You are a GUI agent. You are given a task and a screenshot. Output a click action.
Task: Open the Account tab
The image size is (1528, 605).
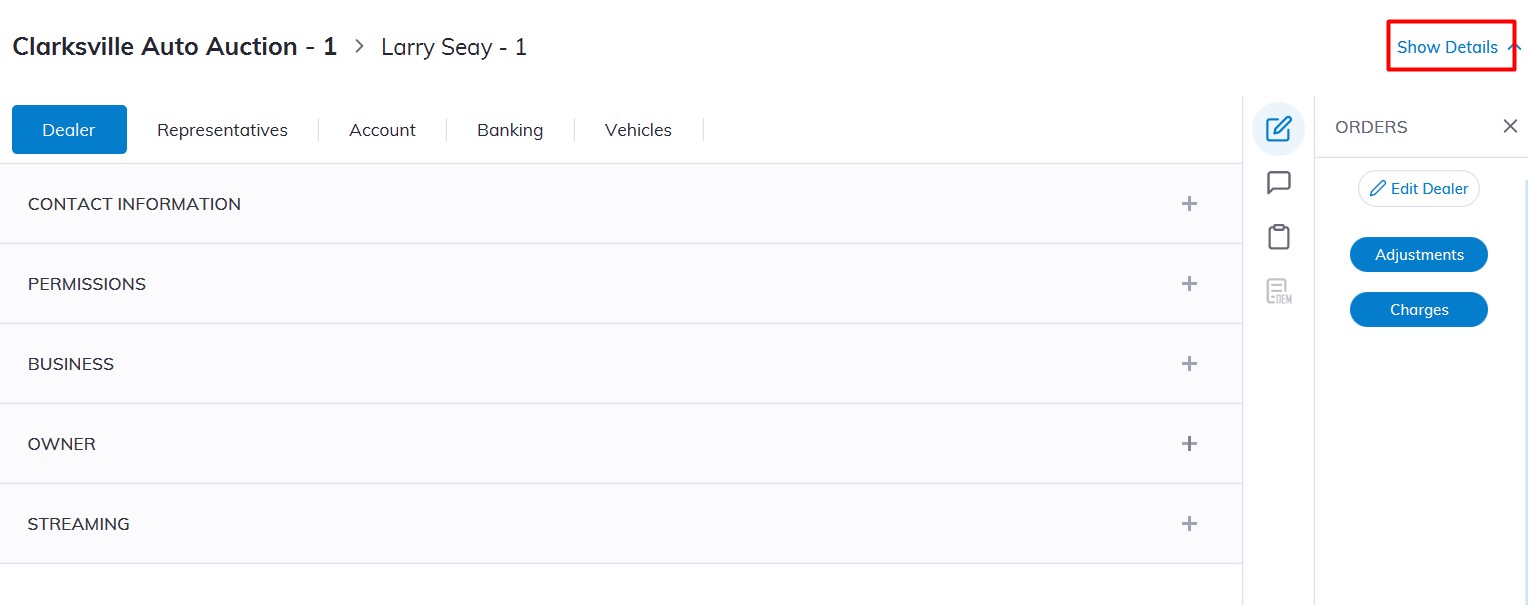pyautogui.click(x=382, y=130)
